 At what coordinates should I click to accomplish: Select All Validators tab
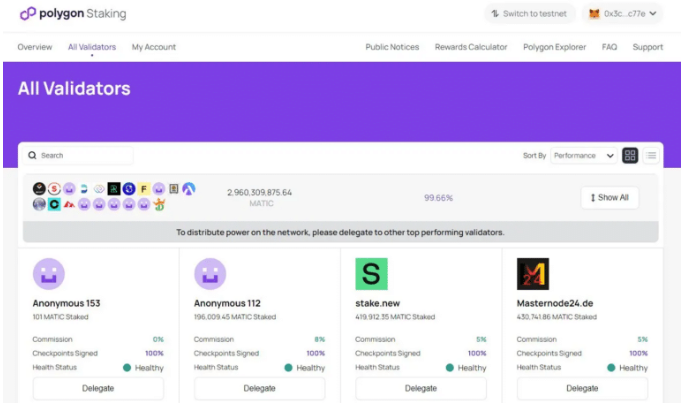click(x=92, y=47)
